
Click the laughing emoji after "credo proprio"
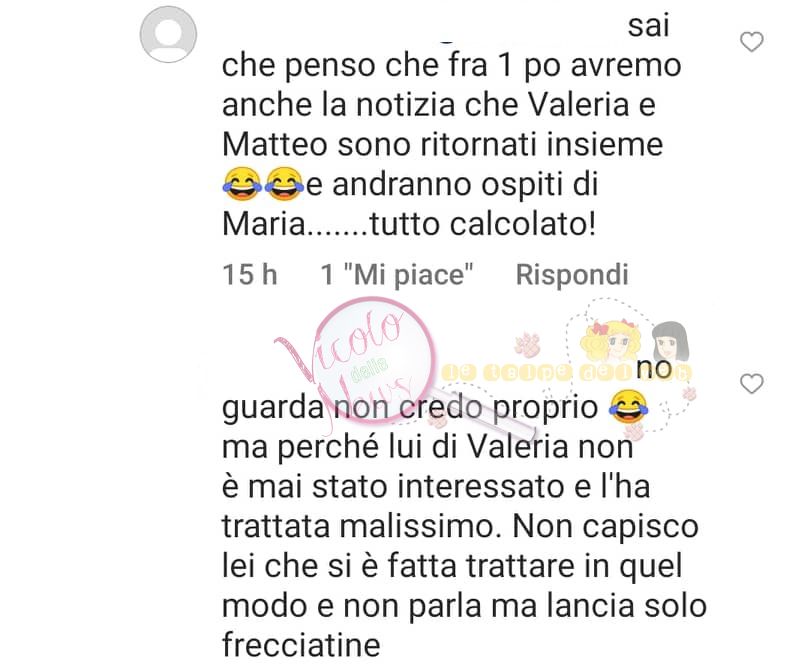point(629,408)
